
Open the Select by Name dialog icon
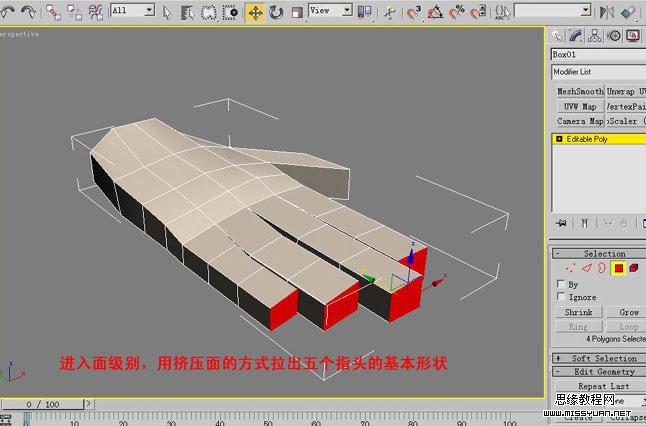click(187, 12)
